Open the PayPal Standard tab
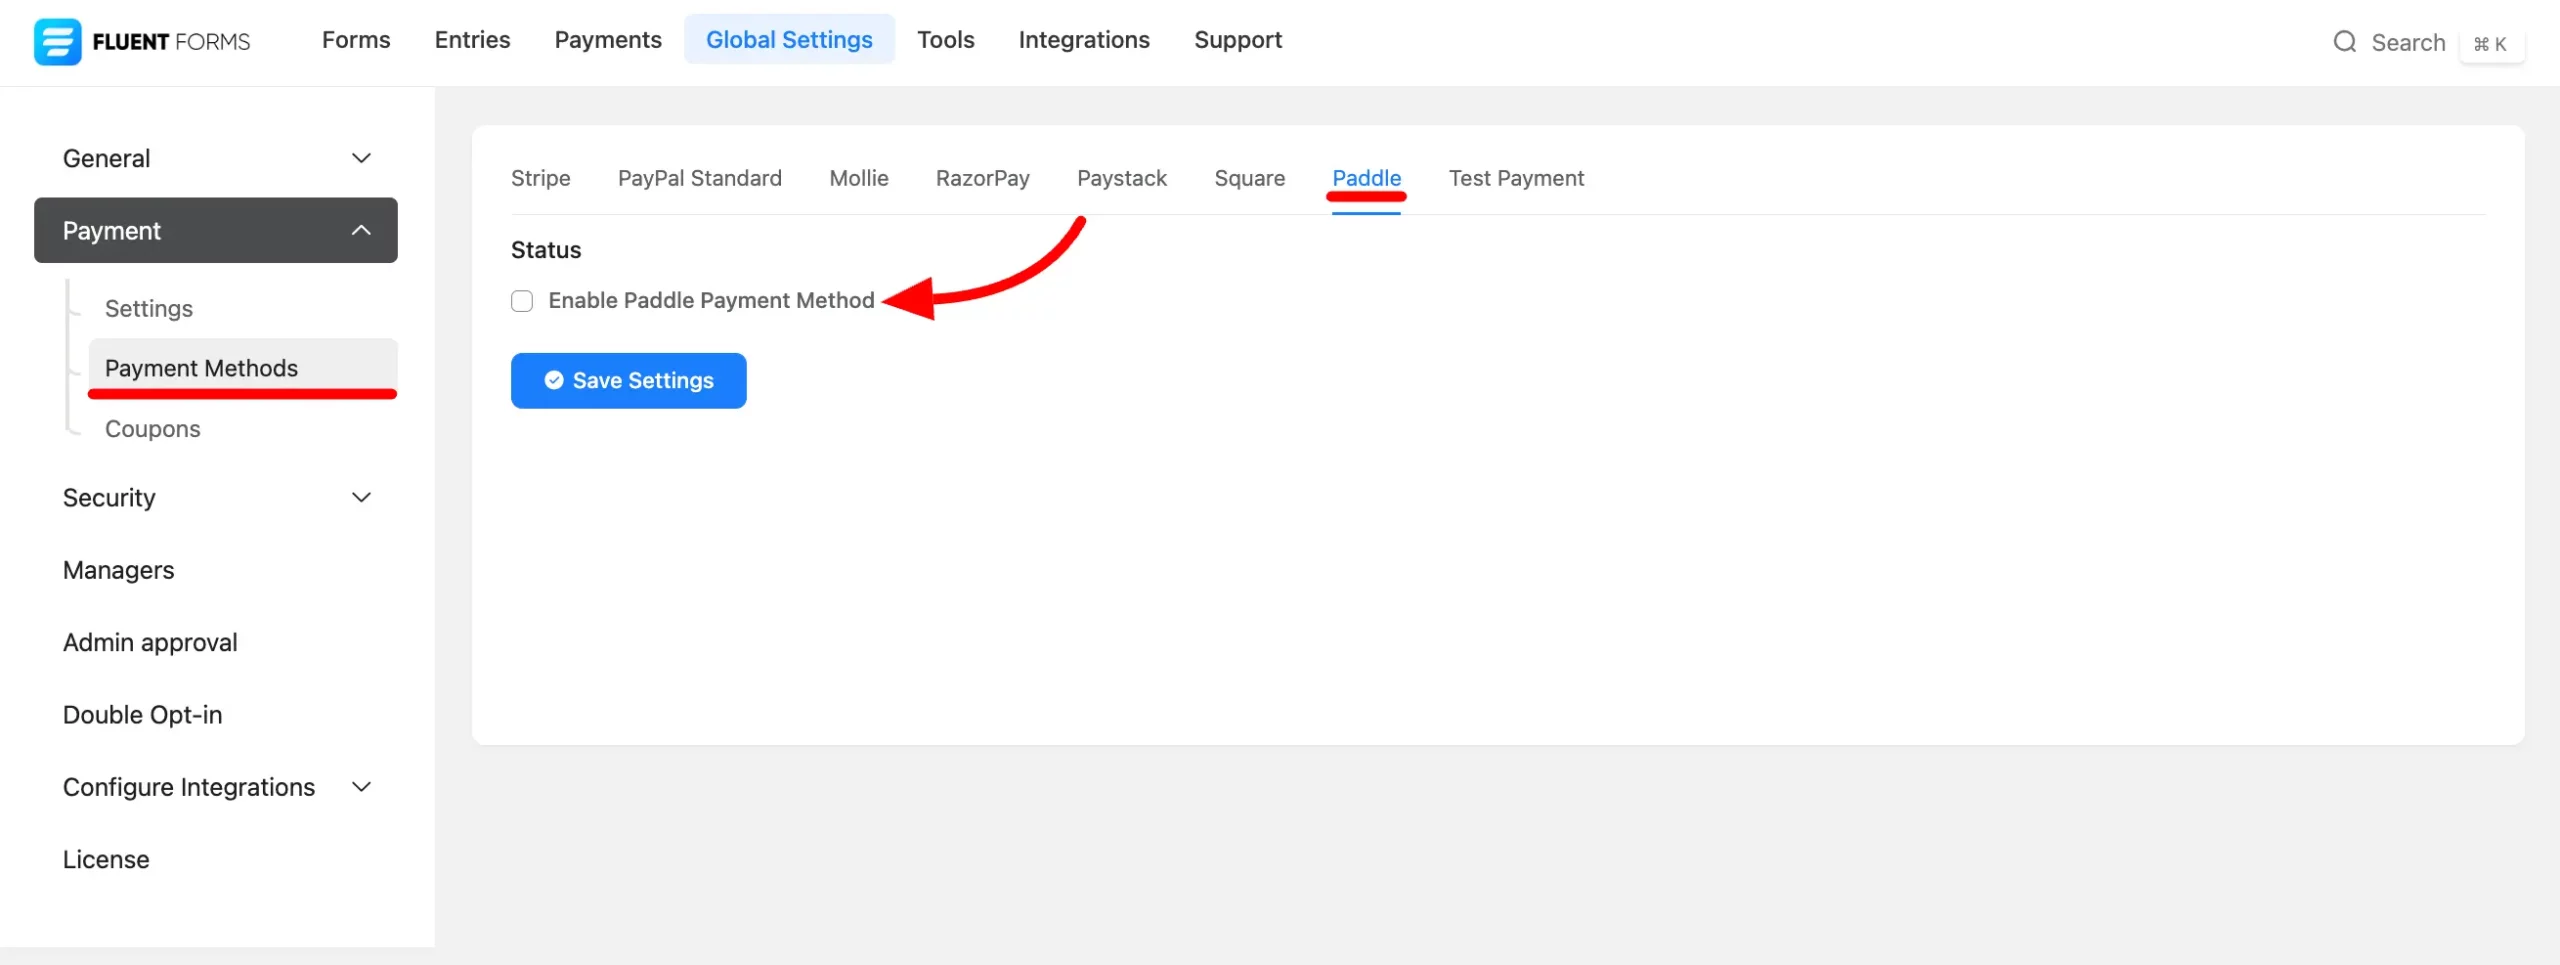Screen dimensions: 2560x965 pos(699,178)
